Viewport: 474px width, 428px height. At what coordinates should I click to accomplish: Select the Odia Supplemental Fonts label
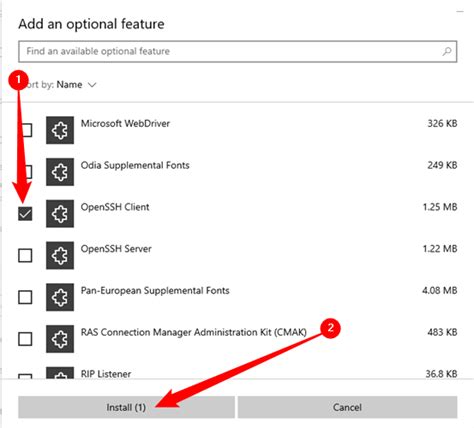[135, 165]
